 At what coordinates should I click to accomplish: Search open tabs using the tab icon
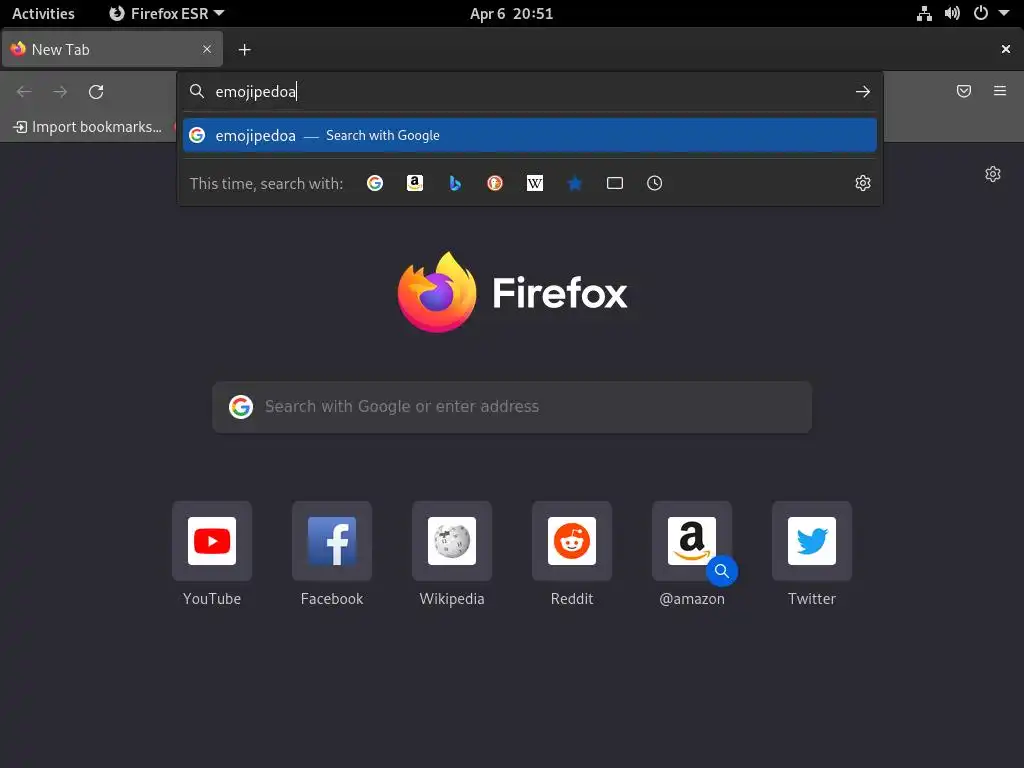pos(615,184)
